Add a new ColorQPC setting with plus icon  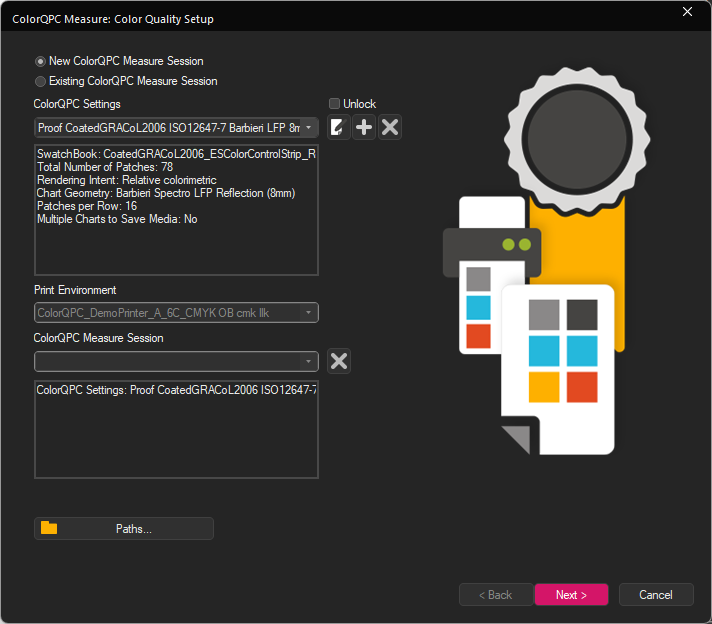[x=364, y=127]
